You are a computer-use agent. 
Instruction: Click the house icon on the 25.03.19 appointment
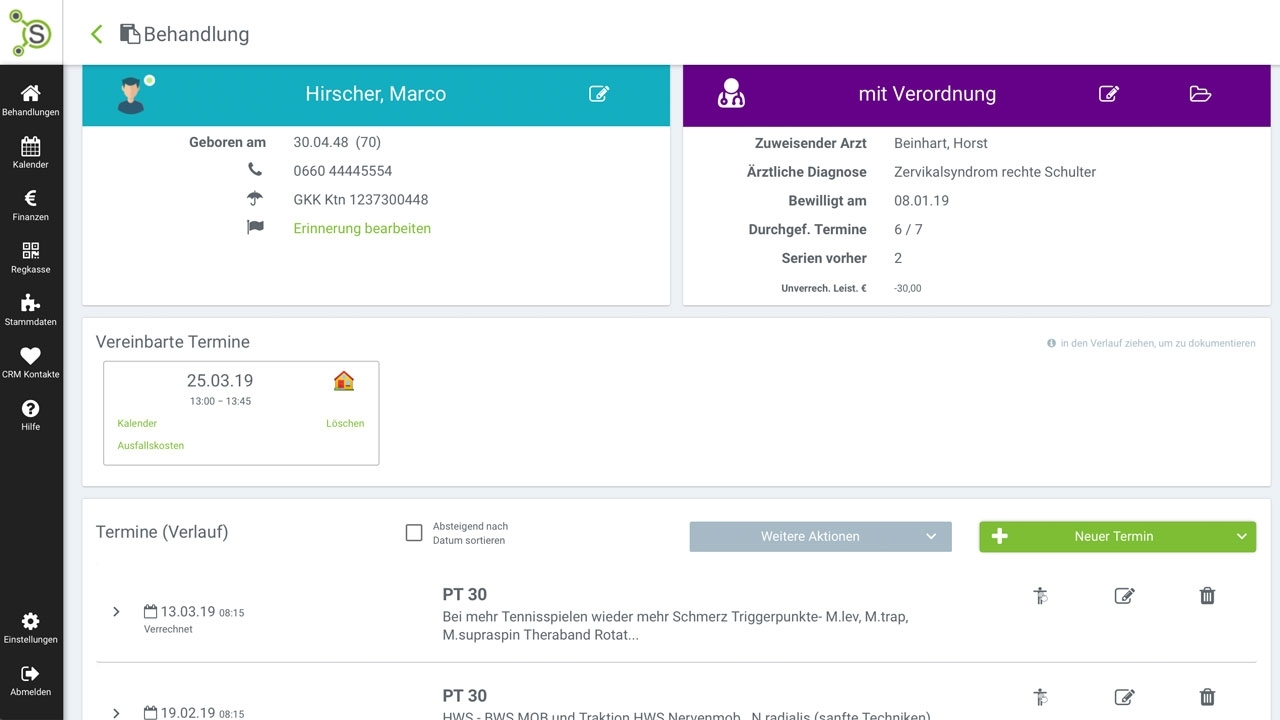click(x=343, y=380)
